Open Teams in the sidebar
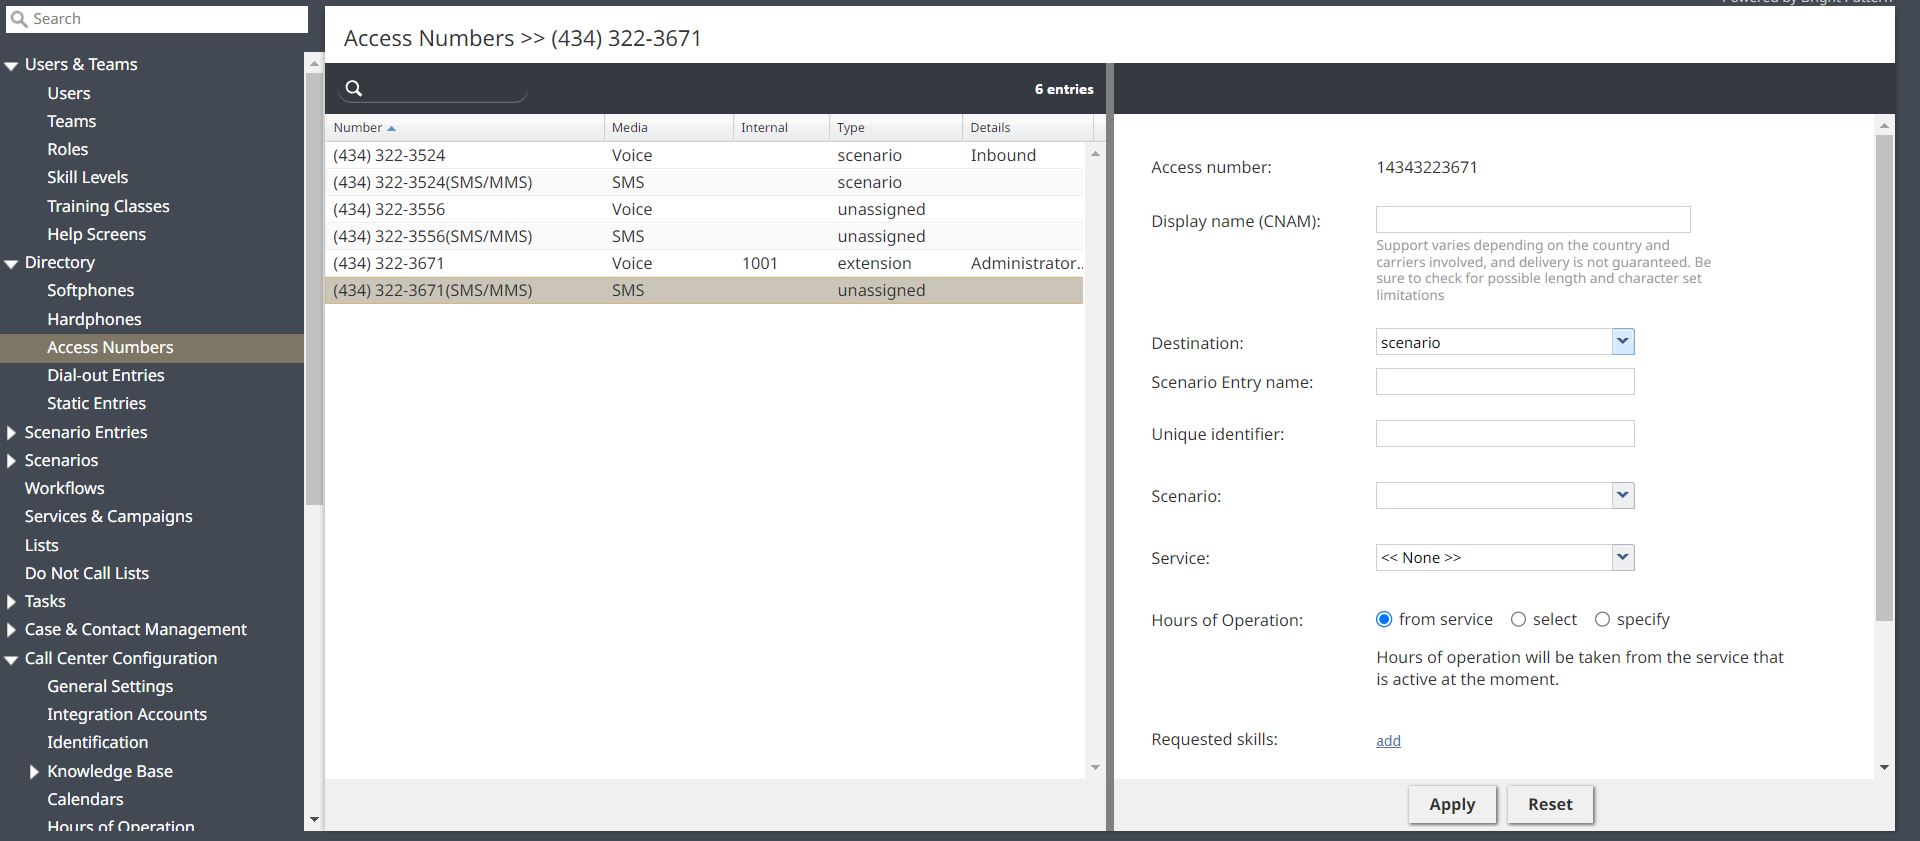1920x841 pixels. [72, 121]
